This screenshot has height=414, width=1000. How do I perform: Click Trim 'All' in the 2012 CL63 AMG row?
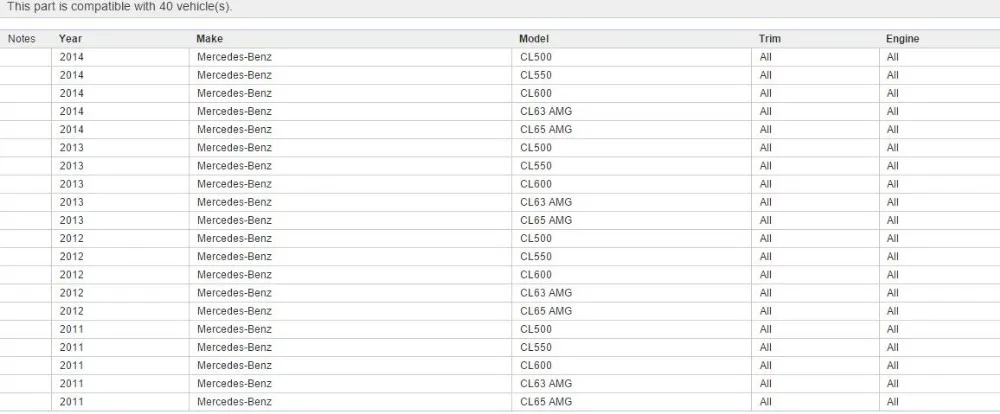(x=765, y=293)
